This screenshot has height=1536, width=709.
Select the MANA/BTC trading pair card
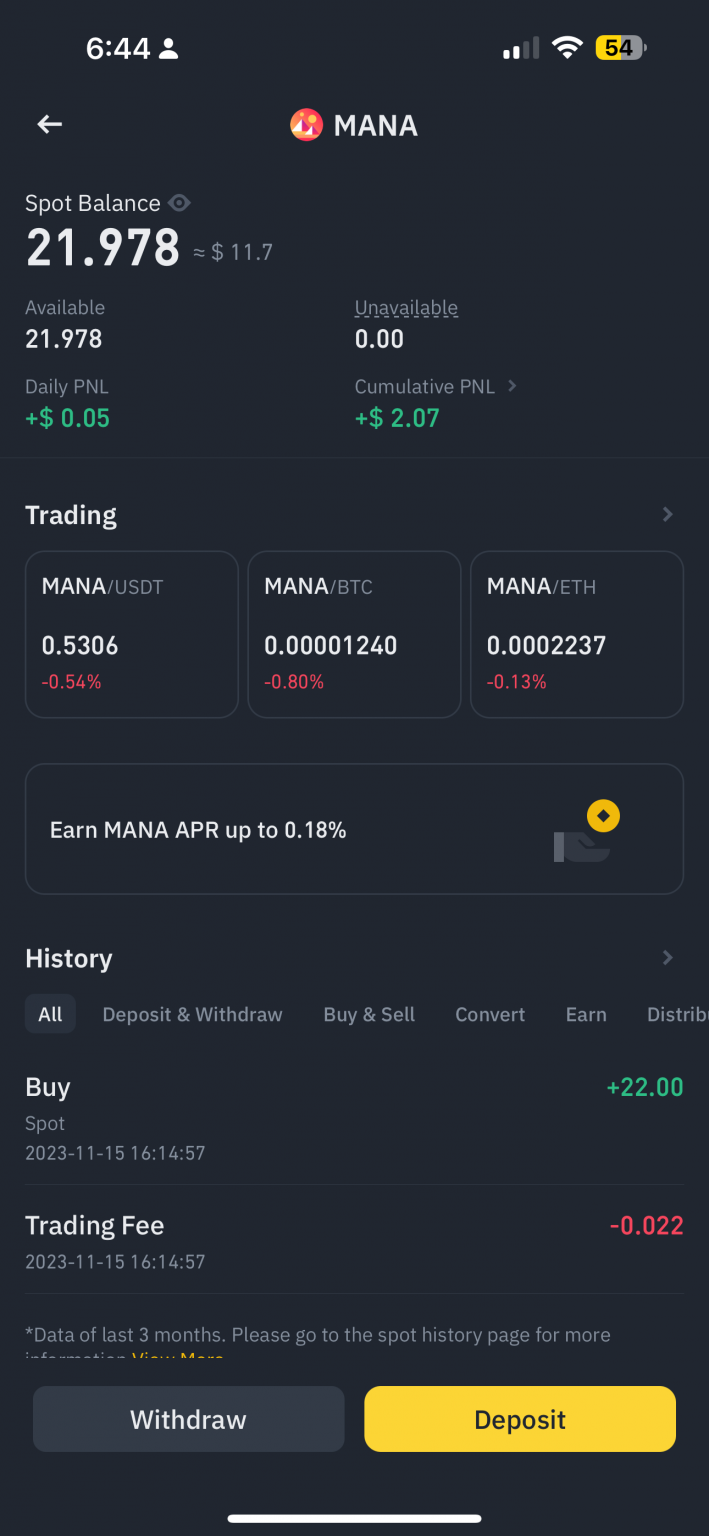point(354,634)
